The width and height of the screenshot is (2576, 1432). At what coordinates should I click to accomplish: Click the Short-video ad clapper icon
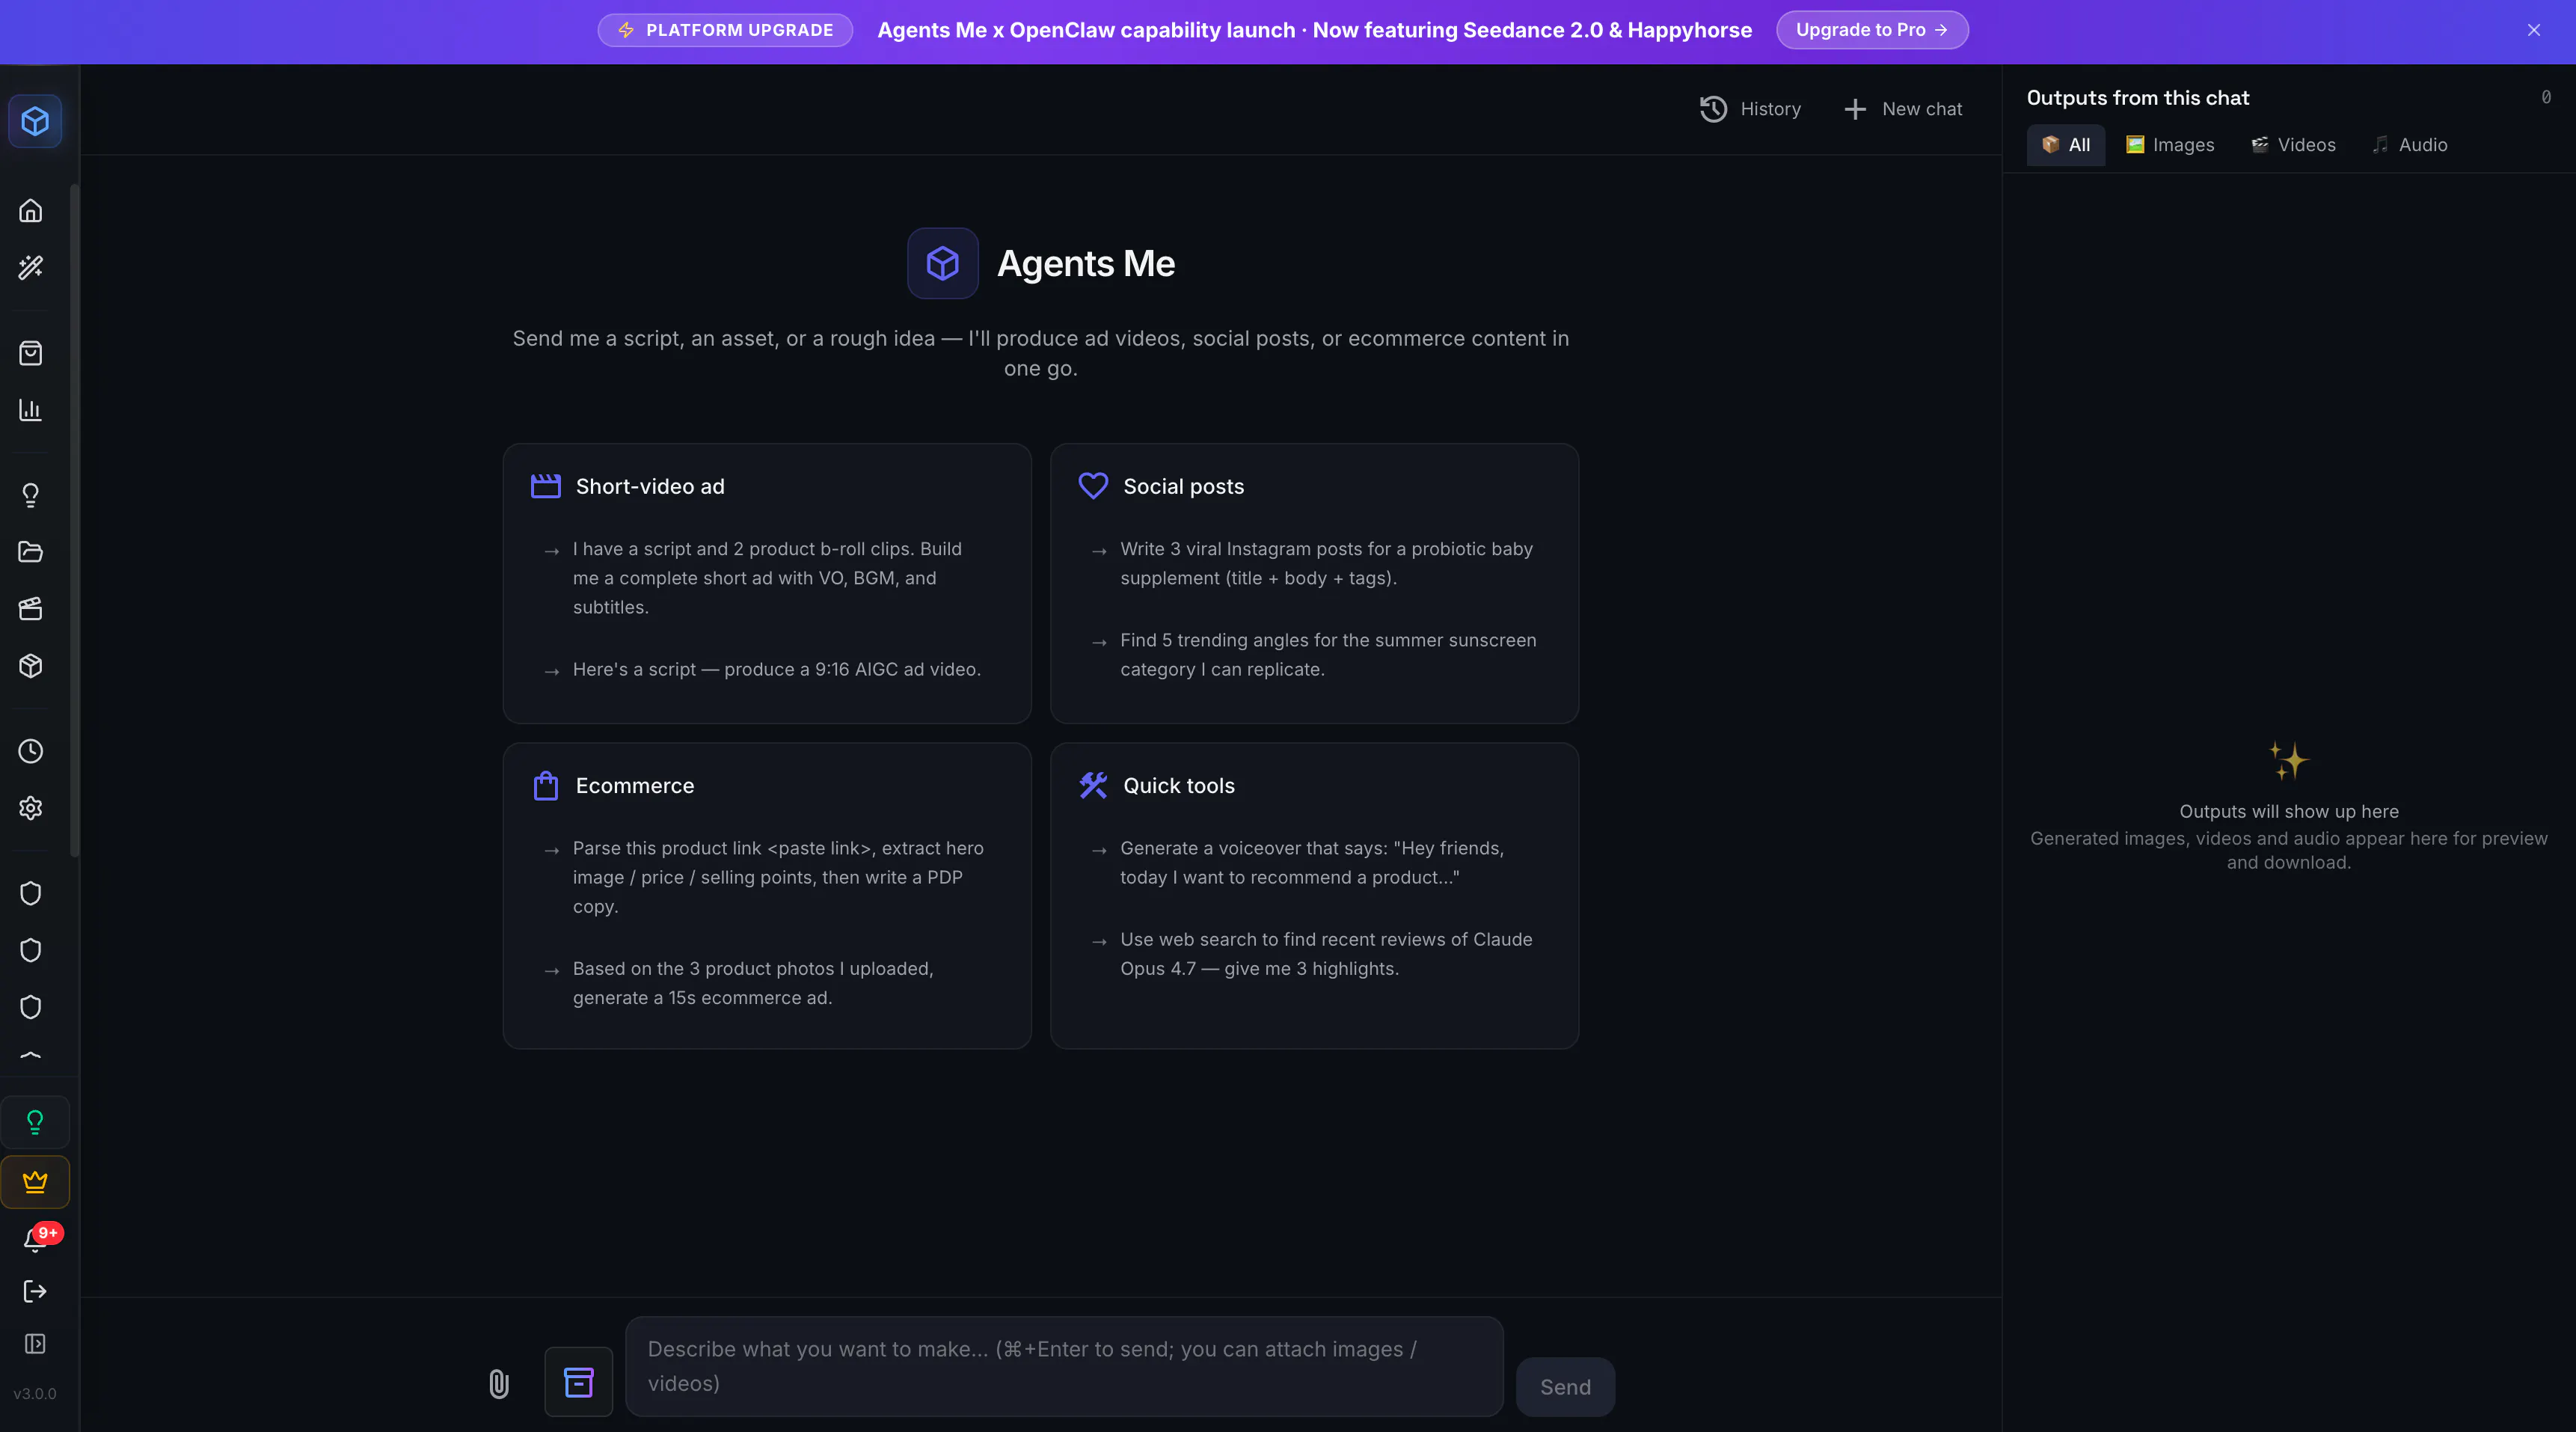pyautogui.click(x=545, y=486)
